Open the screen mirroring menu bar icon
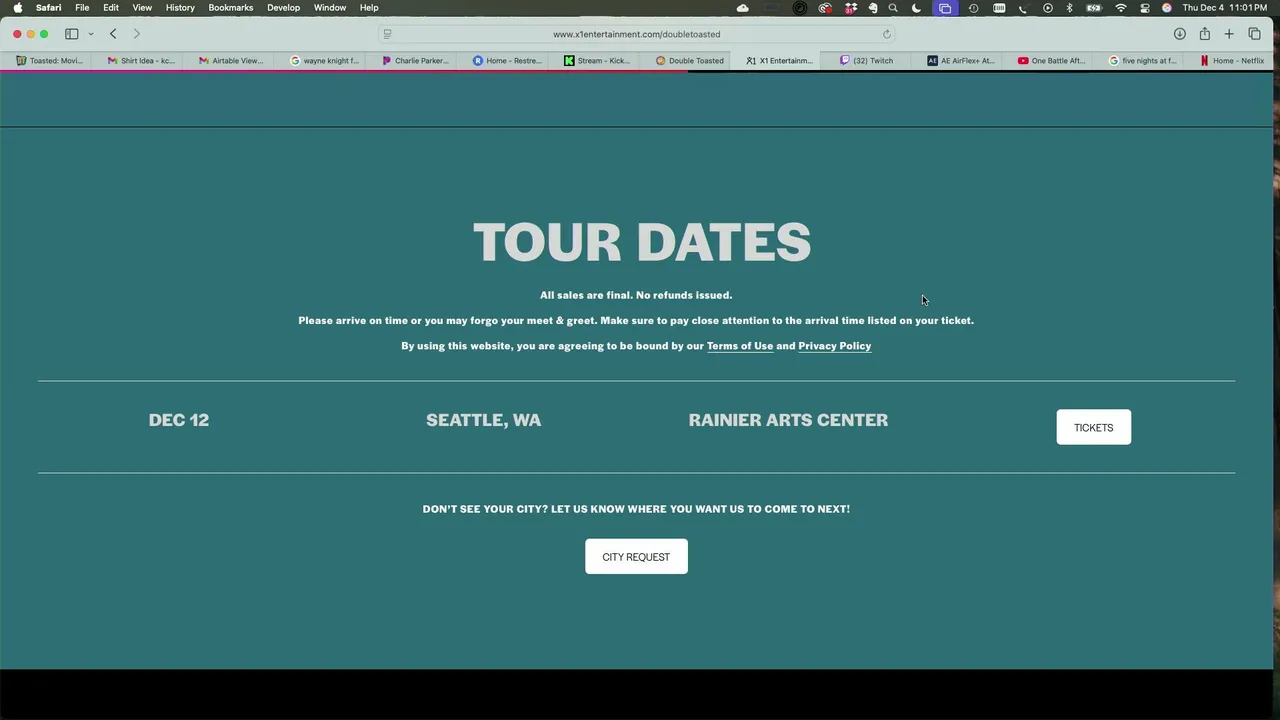The width and height of the screenshot is (1280, 720). [945, 8]
